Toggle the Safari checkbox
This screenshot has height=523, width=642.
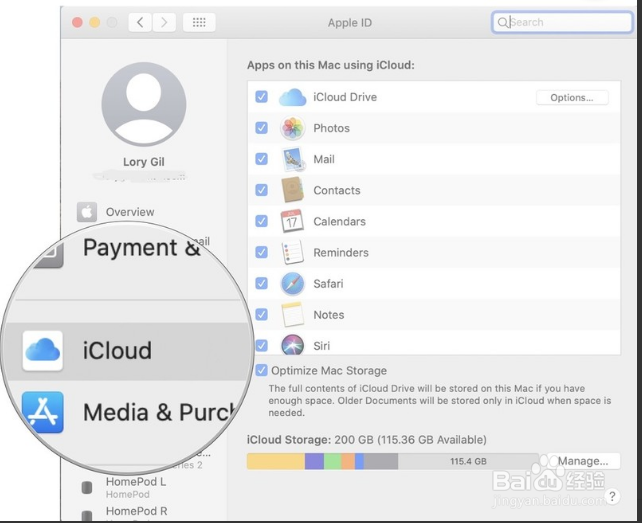pyautogui.click(x=261, y=283)
